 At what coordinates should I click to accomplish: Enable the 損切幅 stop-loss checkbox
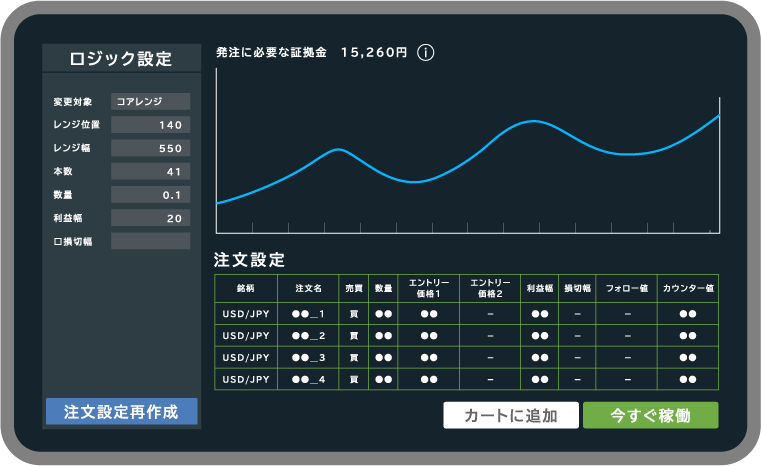(x=57, y=242)
